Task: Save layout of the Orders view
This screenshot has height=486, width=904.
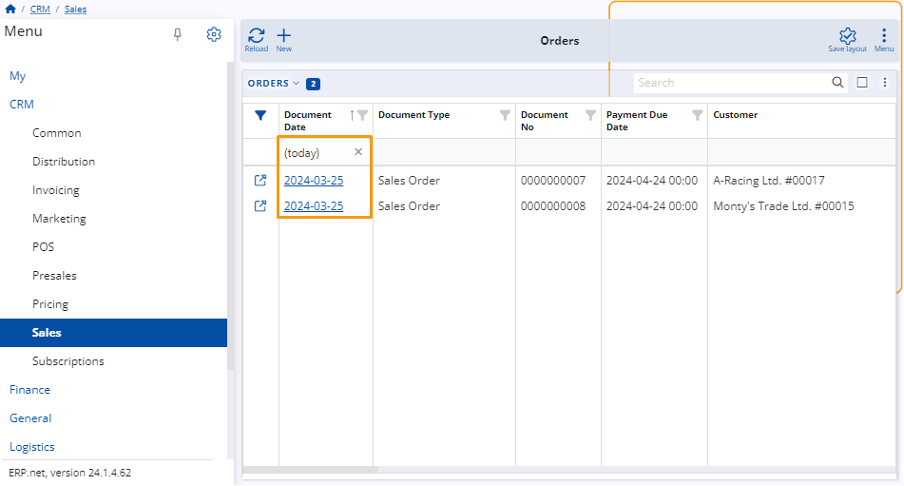Action: tap(847, 40)
